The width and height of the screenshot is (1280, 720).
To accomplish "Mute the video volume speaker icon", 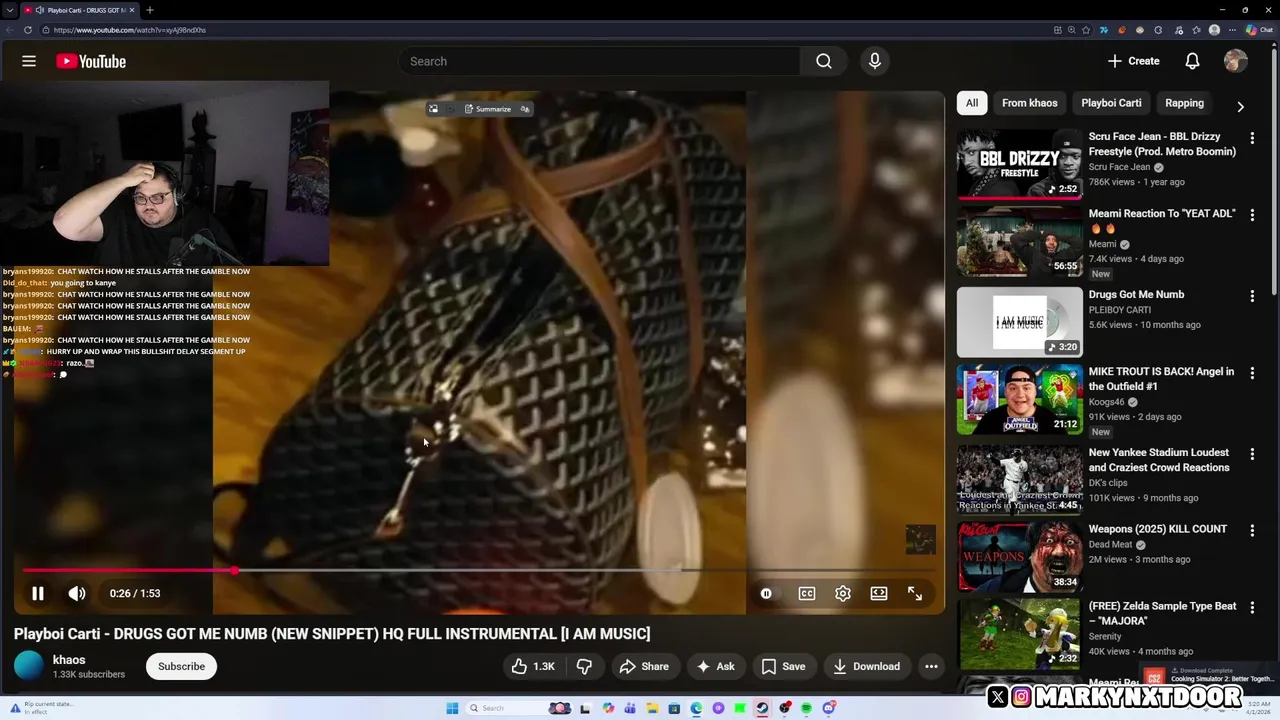I will (x=77, y=593).
